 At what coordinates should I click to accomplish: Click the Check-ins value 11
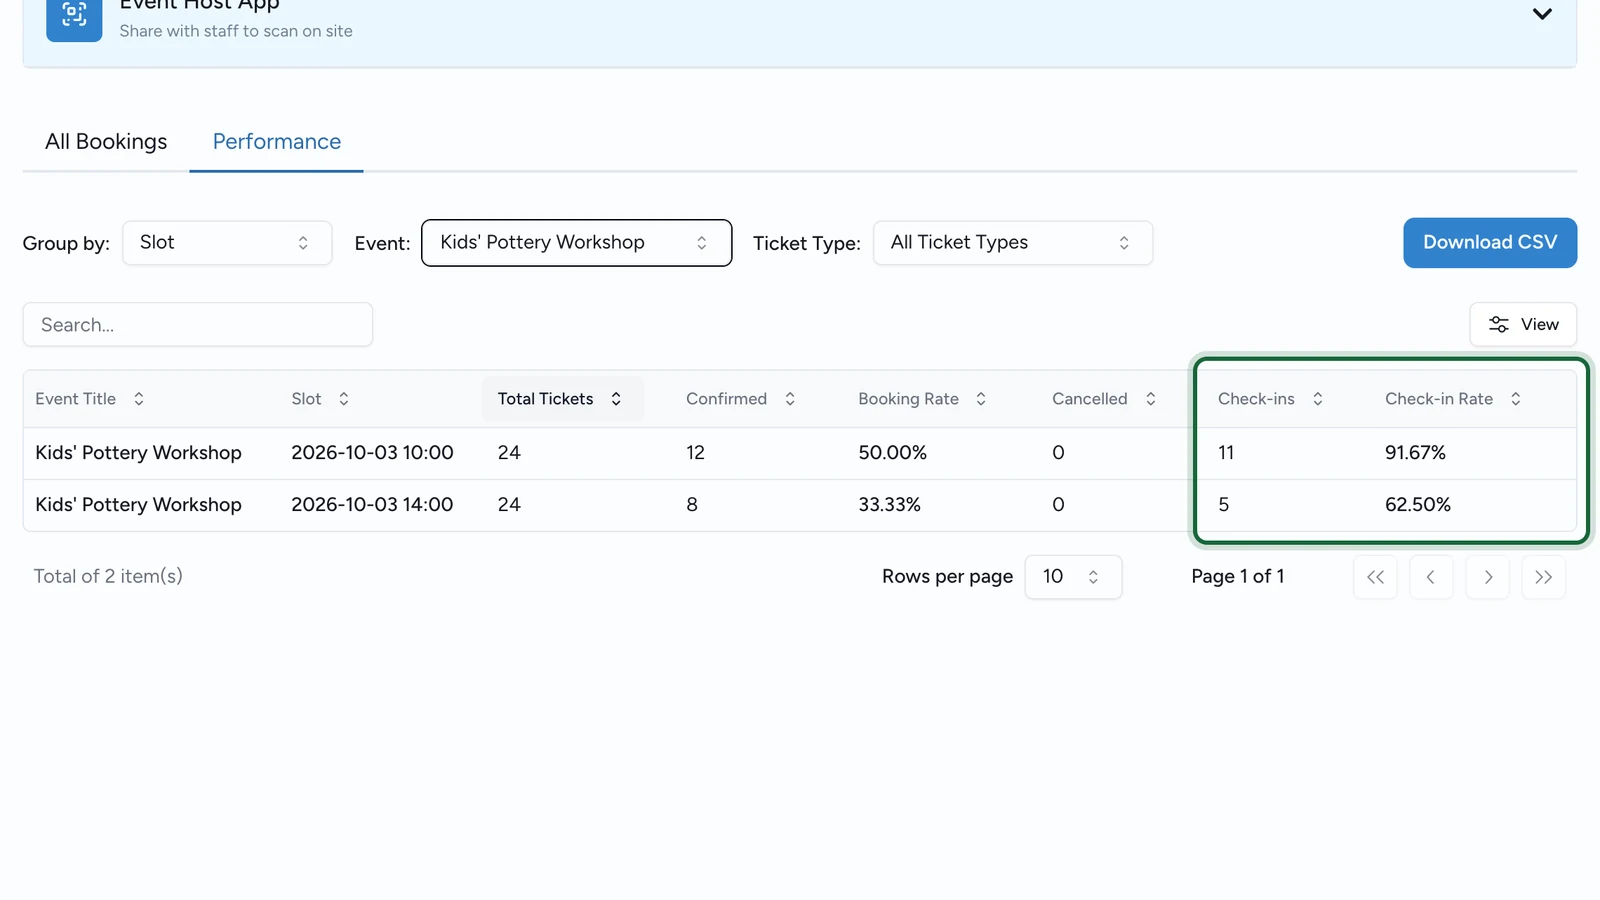pyautogui.click(x=1226, y=453)
